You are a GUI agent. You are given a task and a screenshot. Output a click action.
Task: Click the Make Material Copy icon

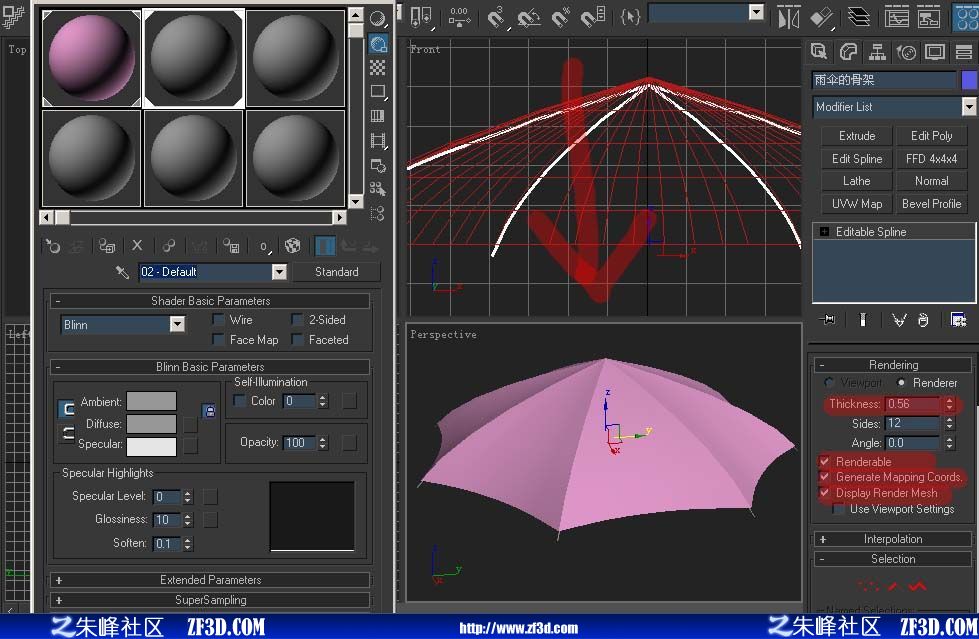tap(169, 246)
